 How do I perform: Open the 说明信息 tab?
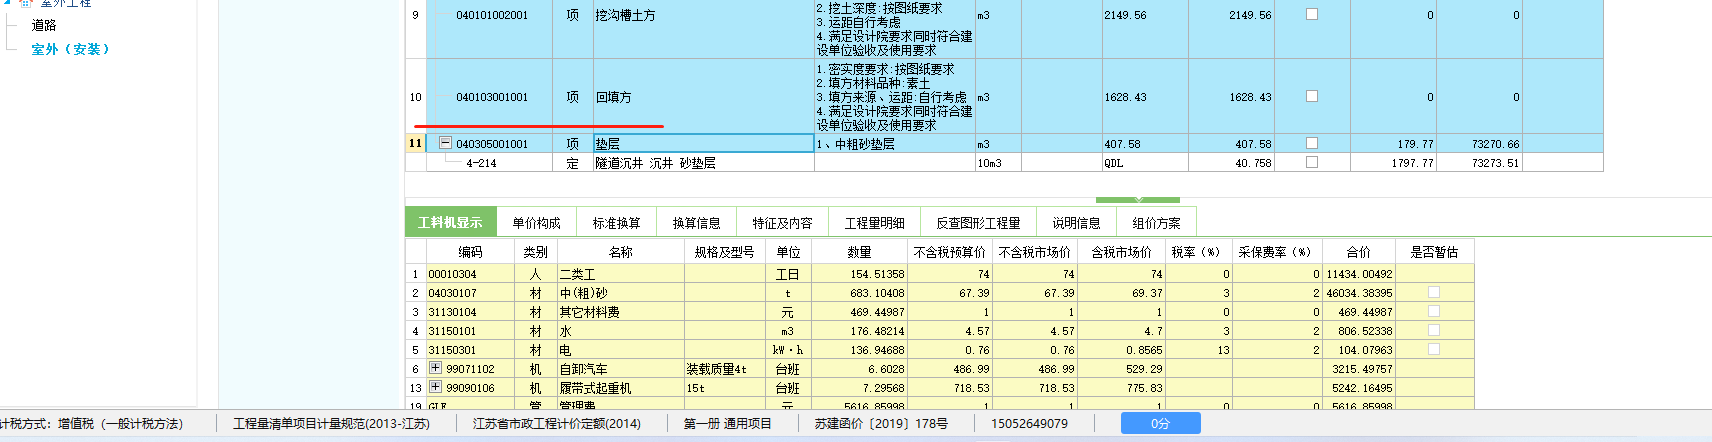[x=1076, y=222]
